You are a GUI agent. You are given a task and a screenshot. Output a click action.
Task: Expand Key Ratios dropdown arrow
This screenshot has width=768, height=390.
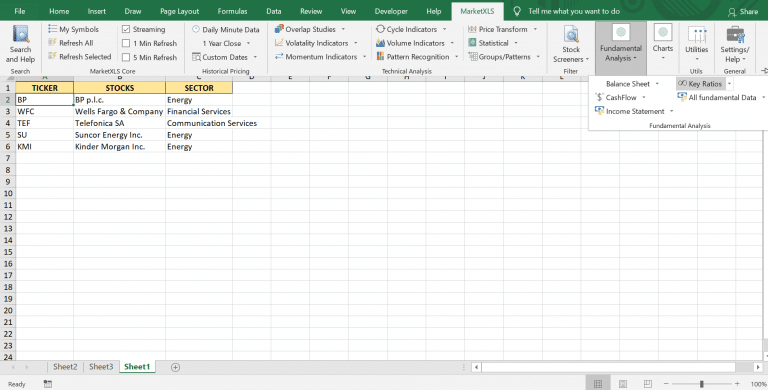pos(729,84)
